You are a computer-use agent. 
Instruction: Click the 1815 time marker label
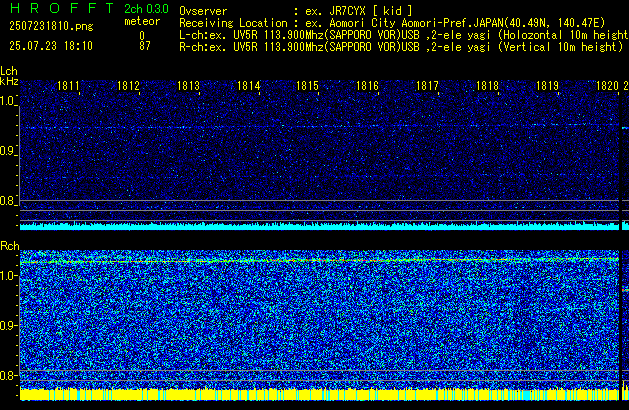point(308,86)
